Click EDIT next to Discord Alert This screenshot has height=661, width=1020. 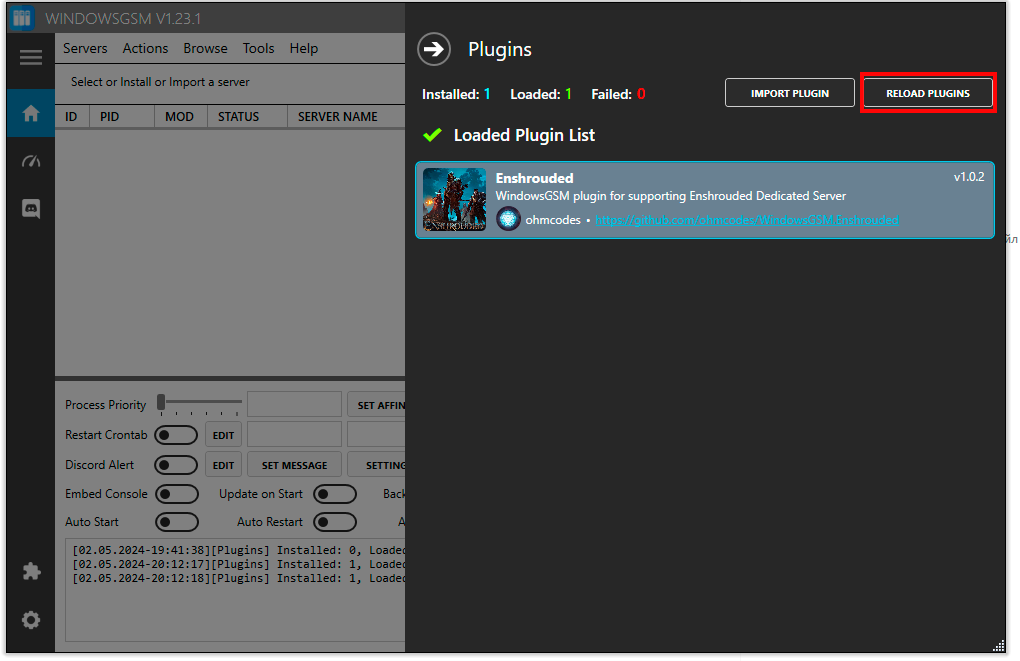(223, 465)
